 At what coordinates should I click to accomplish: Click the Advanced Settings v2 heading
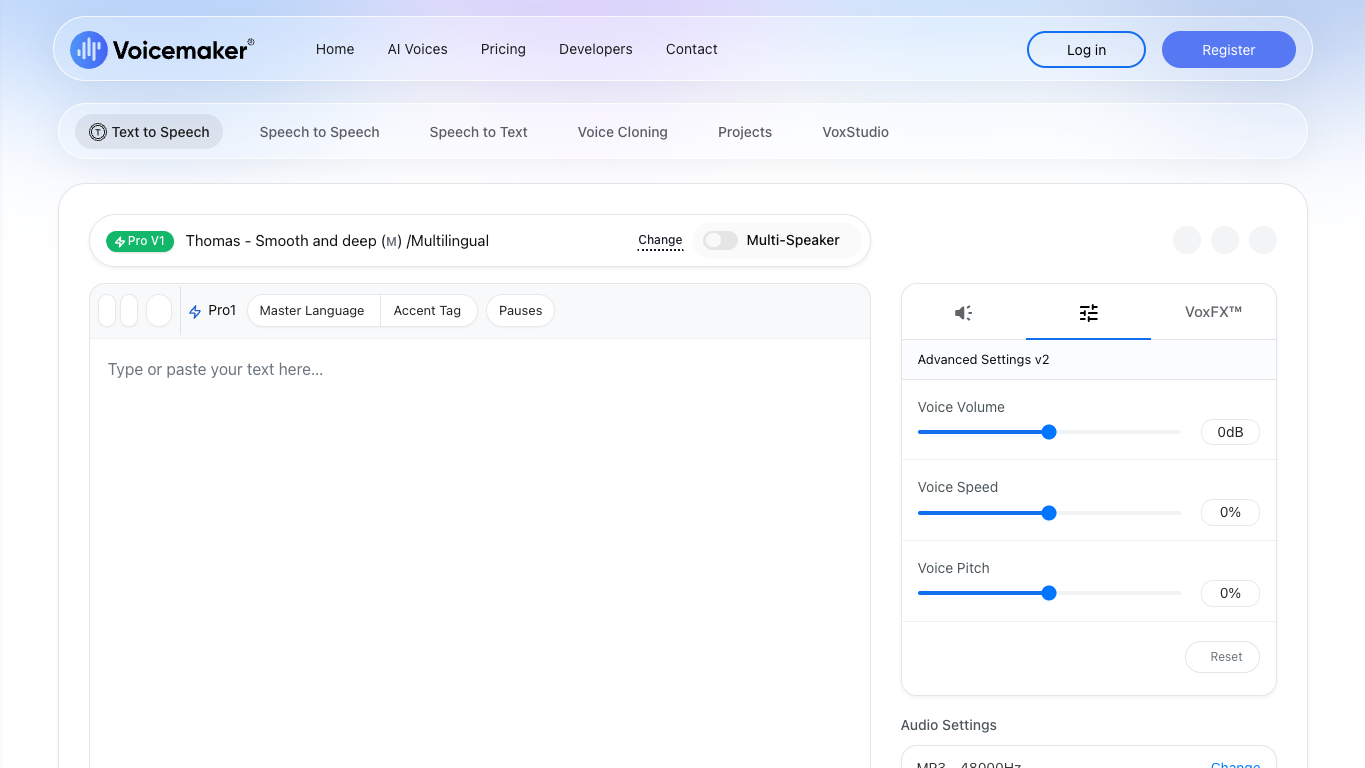[983, 360]
